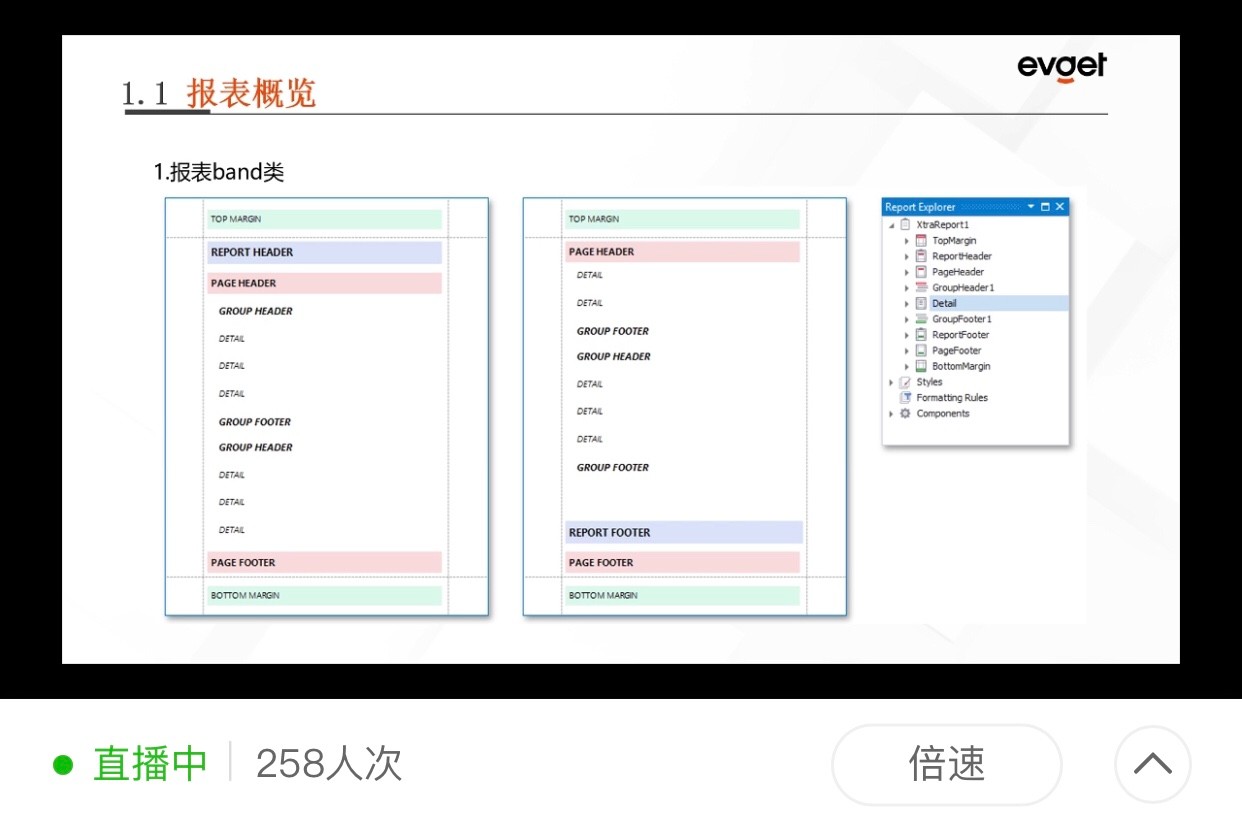Viewport: 1242px width, 823px height.
Task: Expand the PageHeader node
Action: pyautogui.click(x=907, y=272)
